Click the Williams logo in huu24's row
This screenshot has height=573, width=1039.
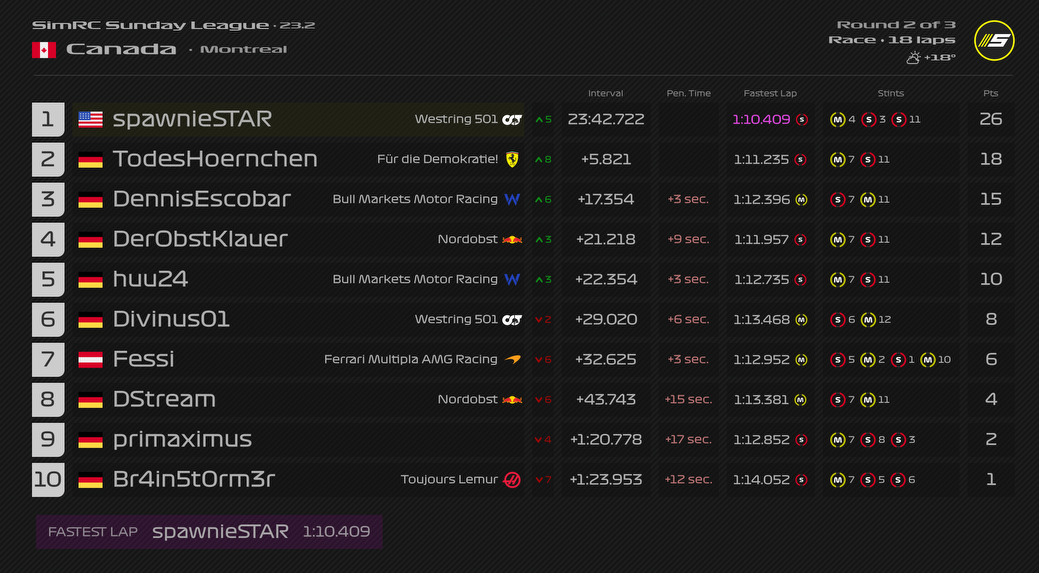click(x=512, y=279)
